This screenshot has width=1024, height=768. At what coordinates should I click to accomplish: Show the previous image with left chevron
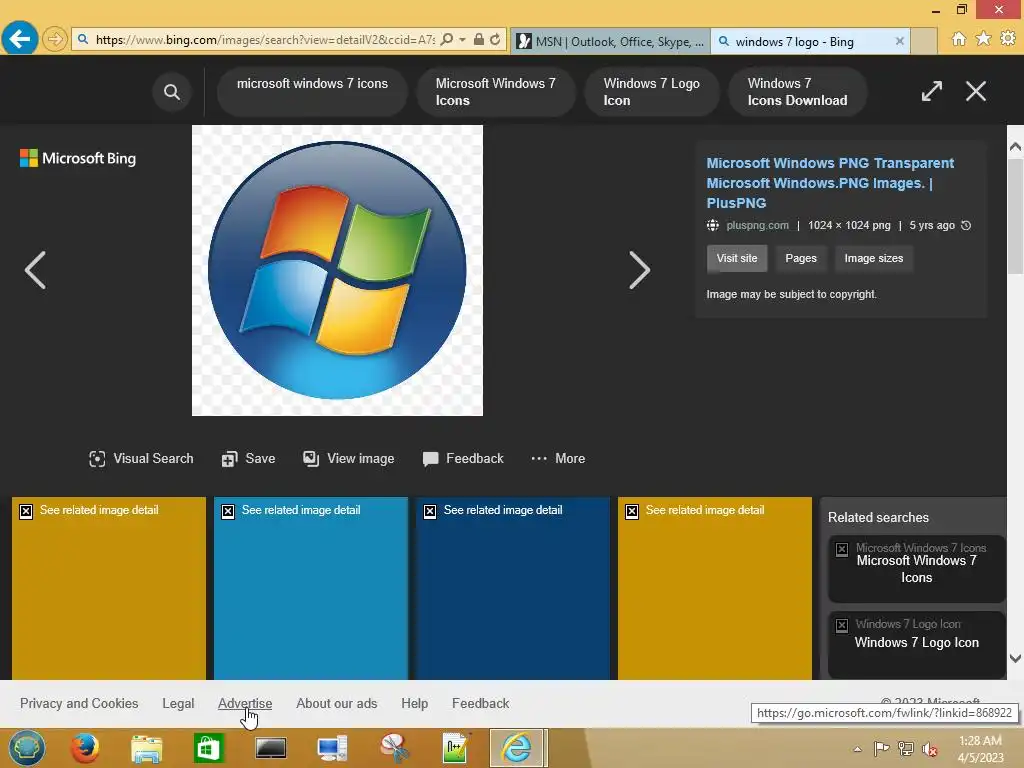35,270
